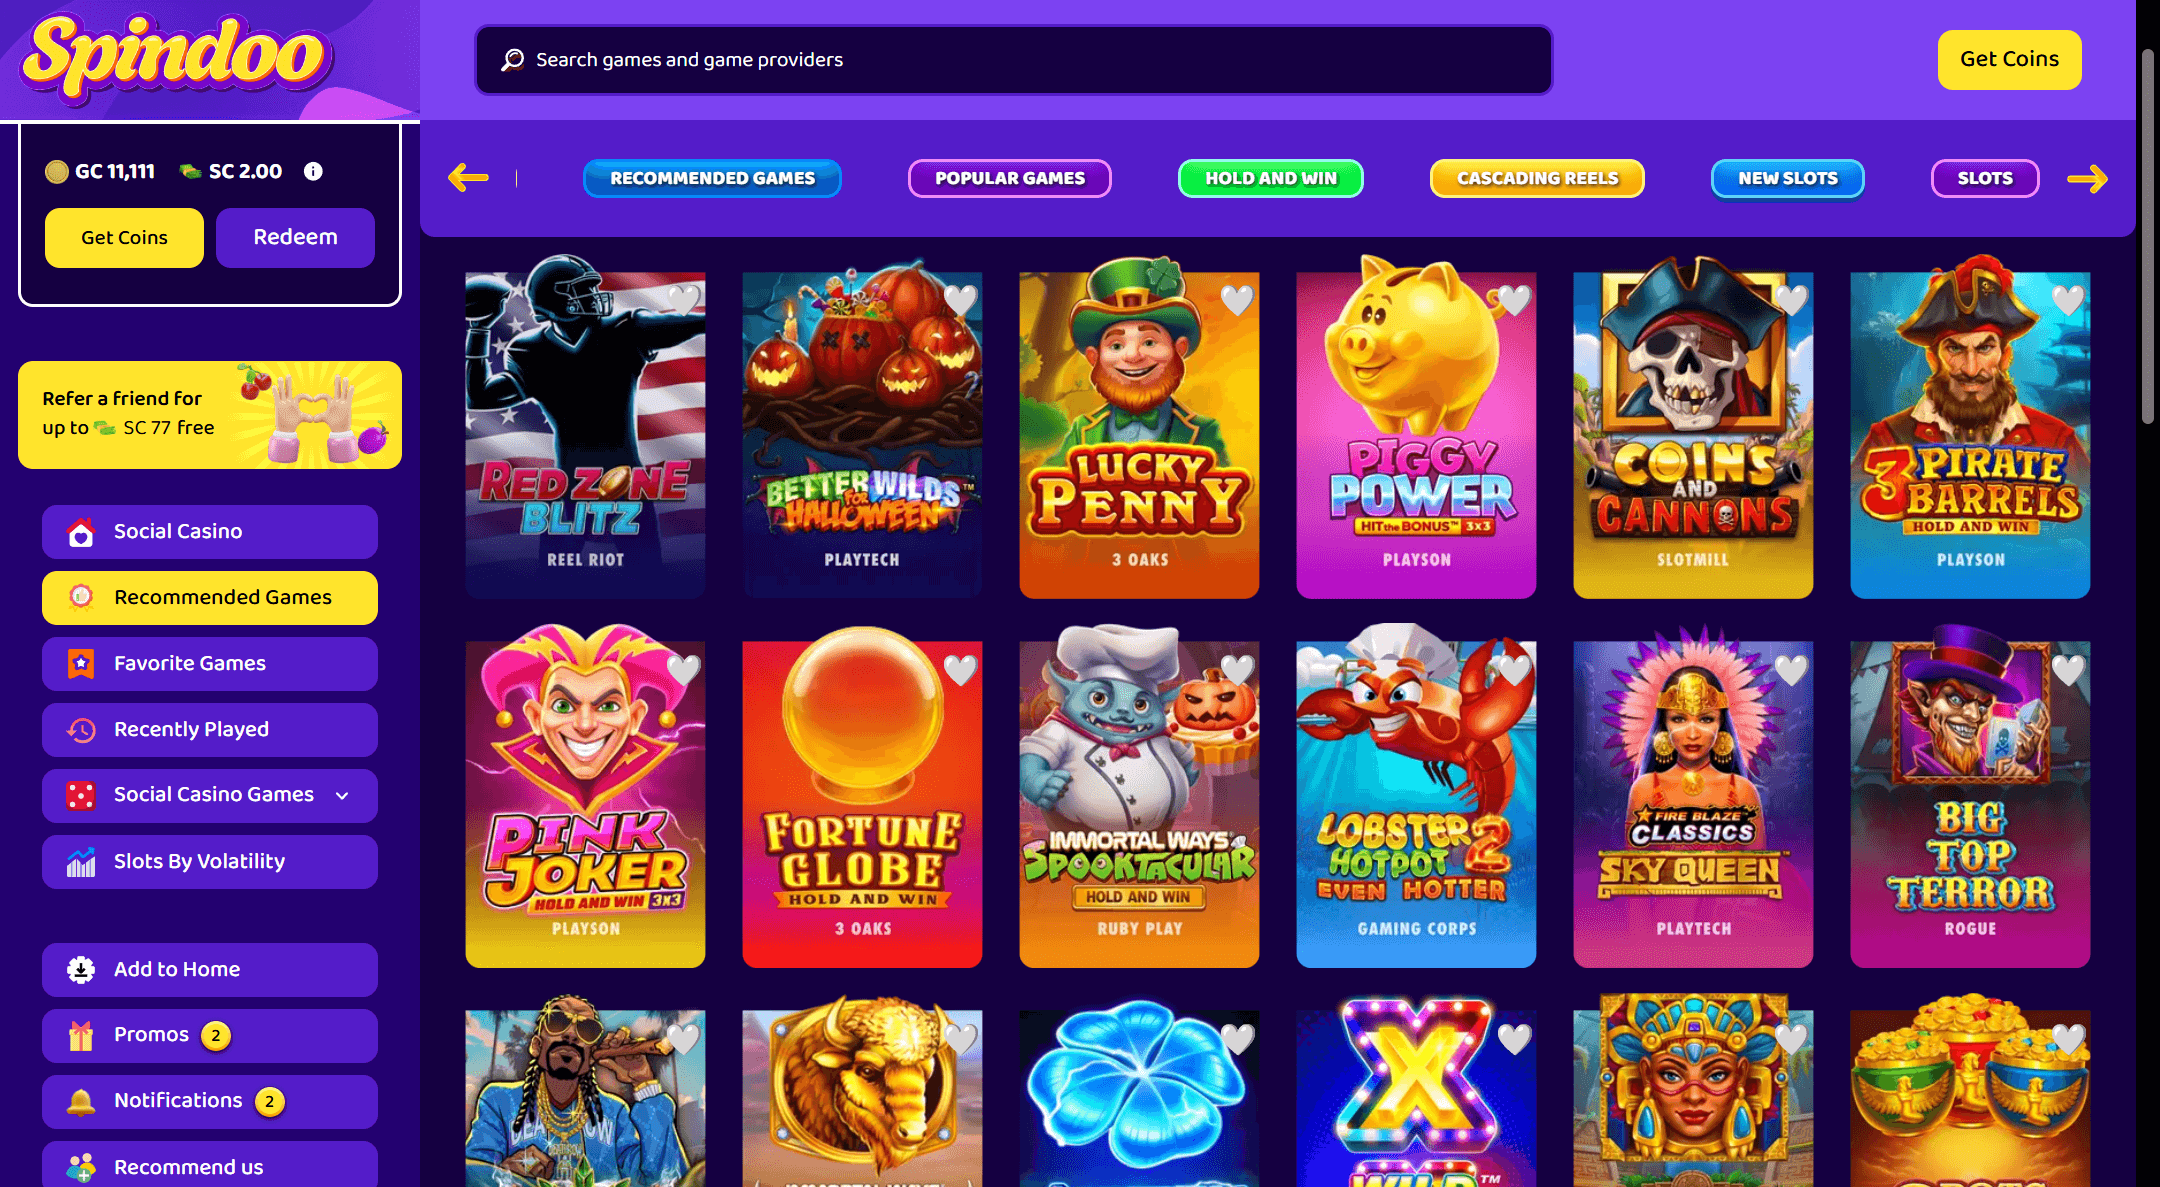Viewport: 2160px width, 1187px height.
Task: Click the Spindoo logo
Action: (176, 57)
